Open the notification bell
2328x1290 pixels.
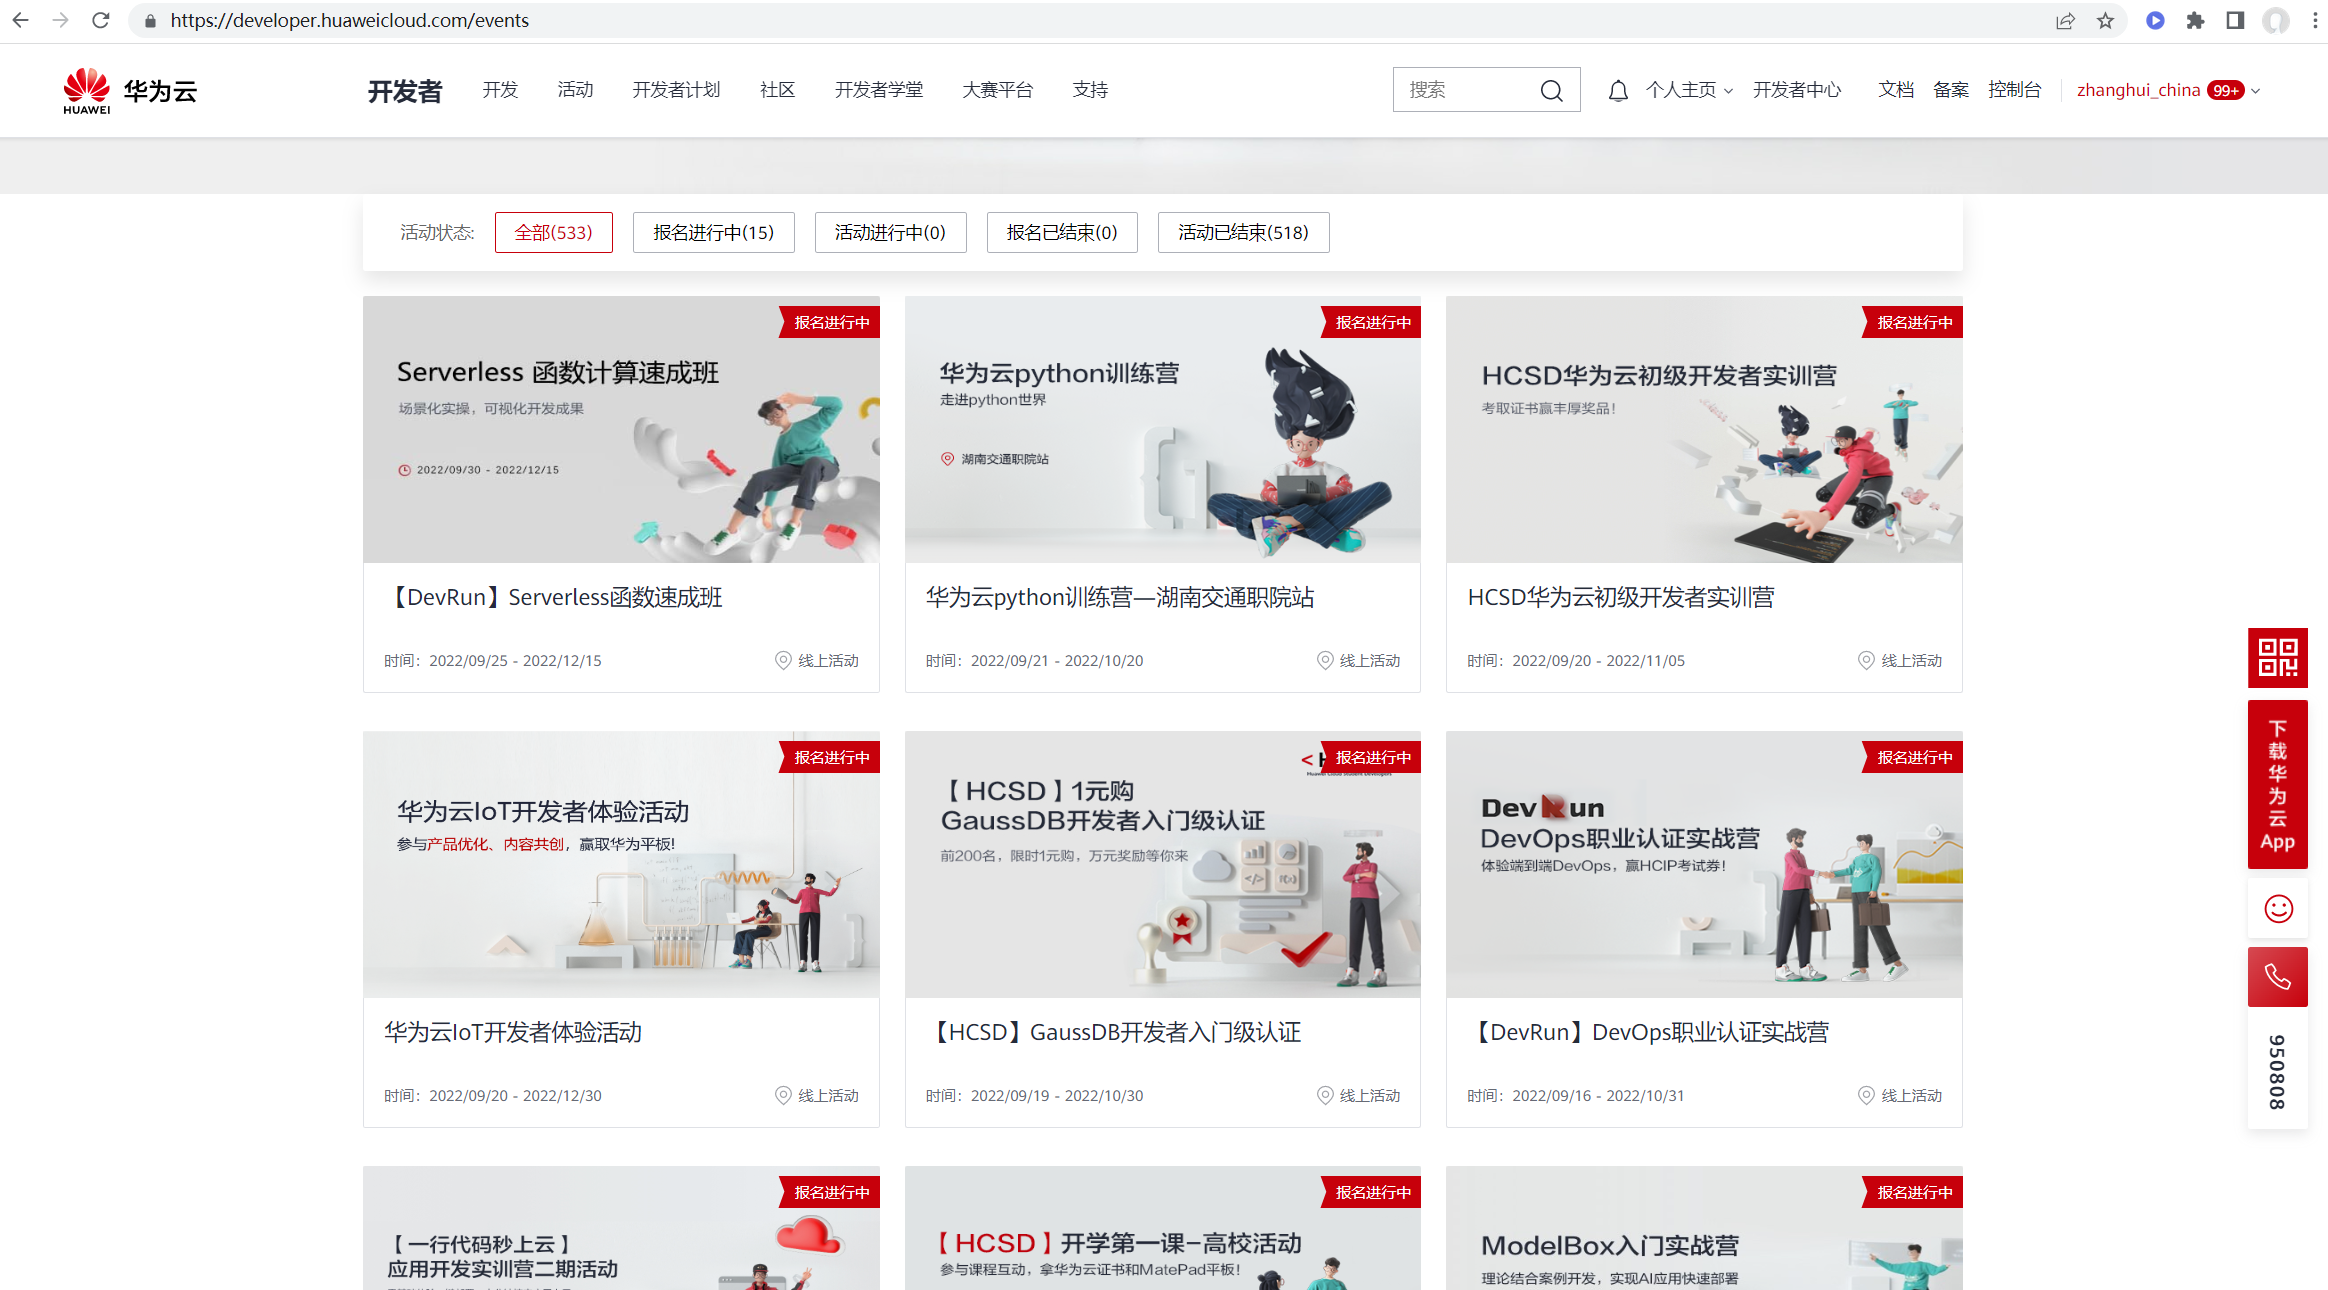(1617, 91)
